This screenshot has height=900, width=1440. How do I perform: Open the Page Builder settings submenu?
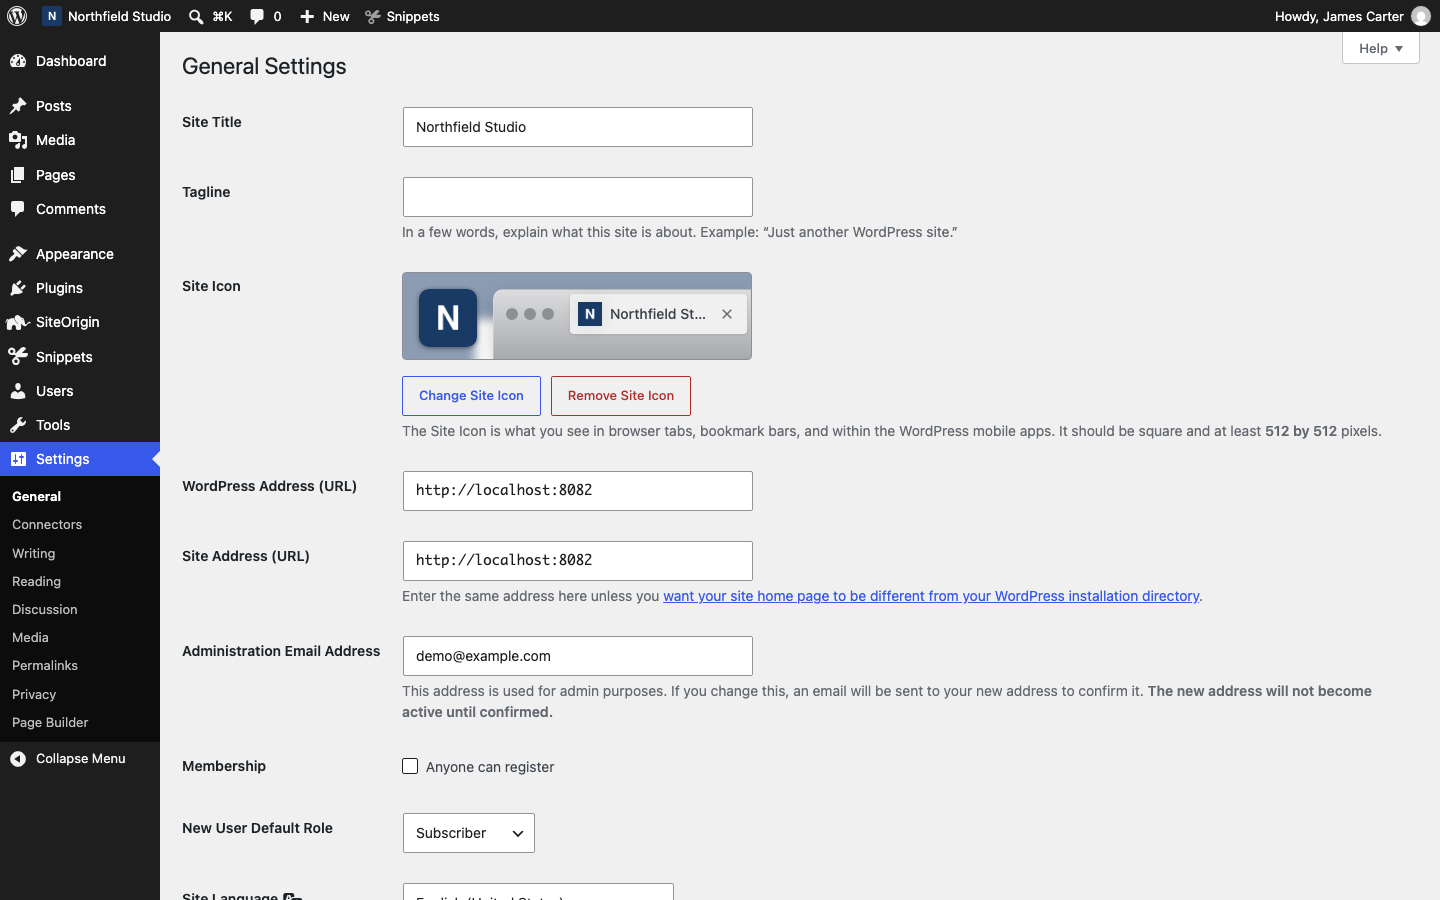tap(50, 722)
